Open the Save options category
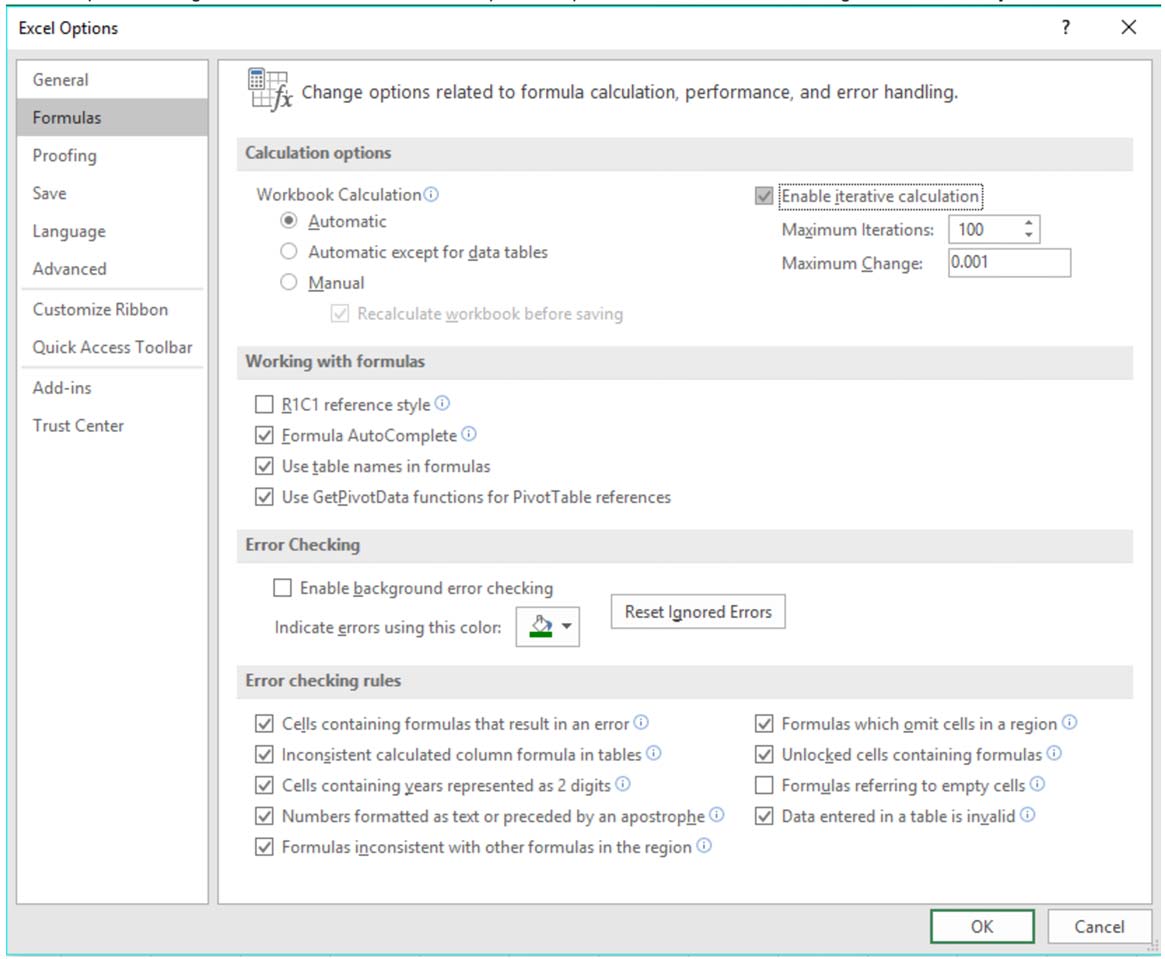Viewport: 1165px width, 959px height. 112,193
